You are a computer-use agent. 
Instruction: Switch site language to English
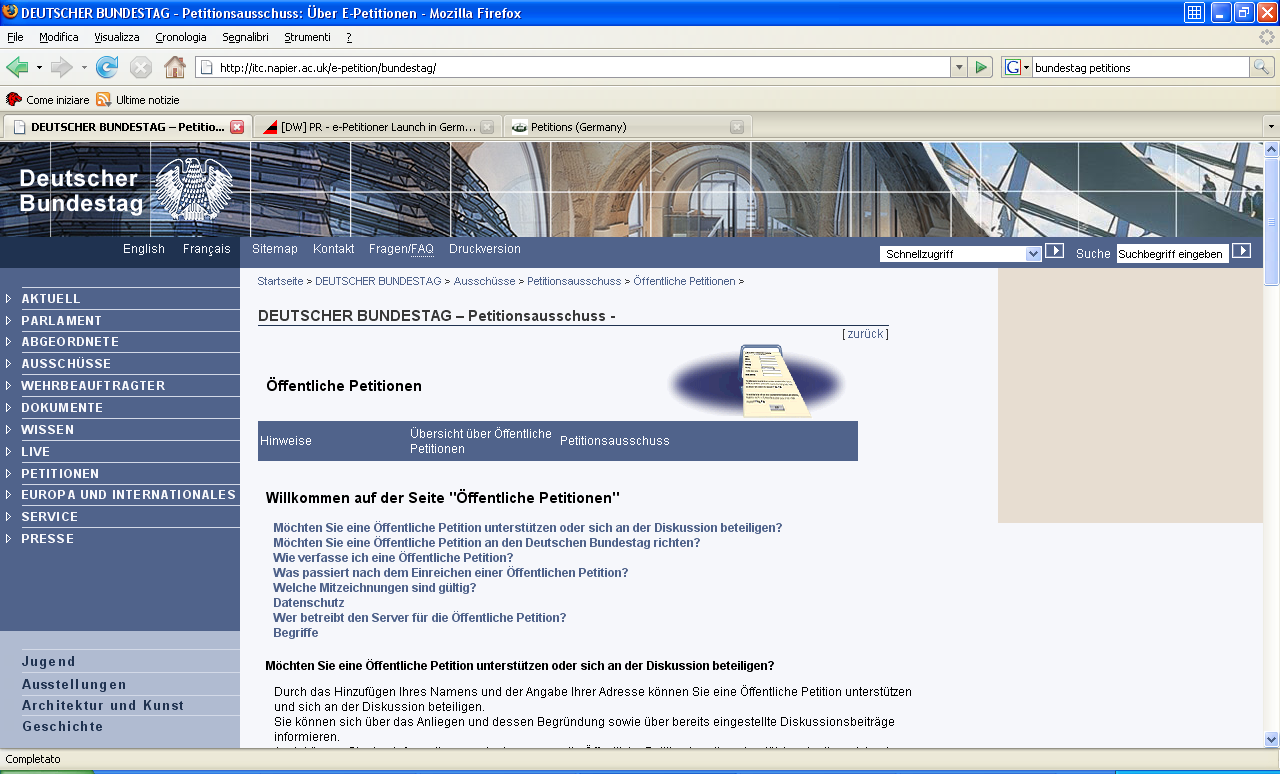click(x=144, y=249)
